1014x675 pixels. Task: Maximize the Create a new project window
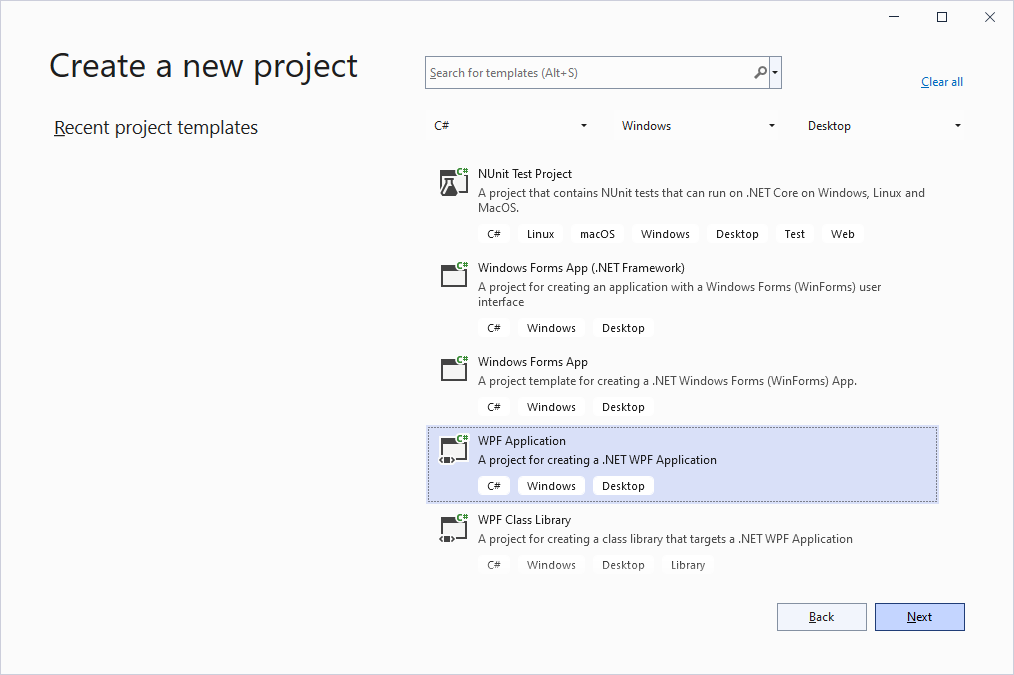(942, 17)
